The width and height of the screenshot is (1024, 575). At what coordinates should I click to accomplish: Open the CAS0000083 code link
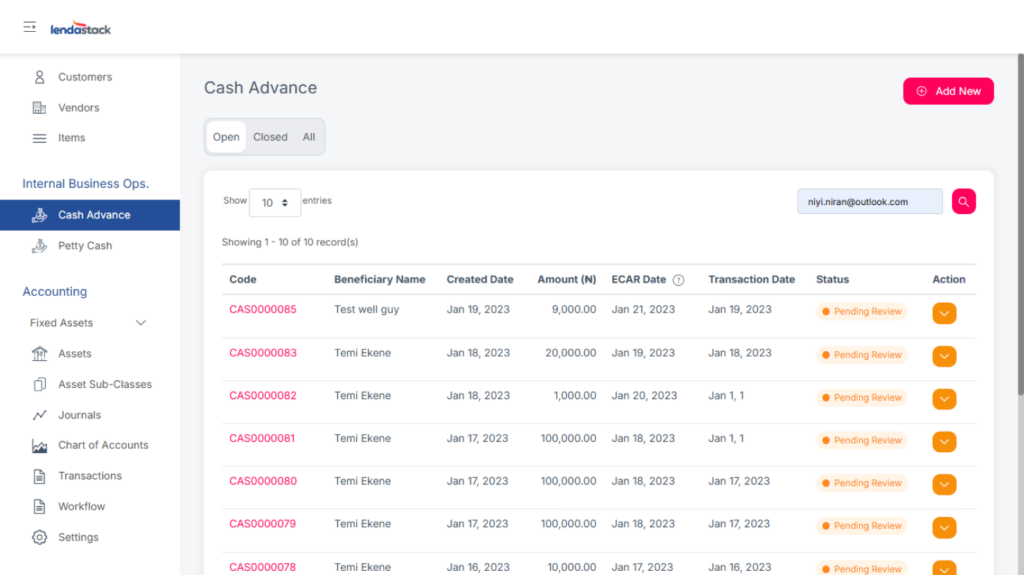click(263, 353)
